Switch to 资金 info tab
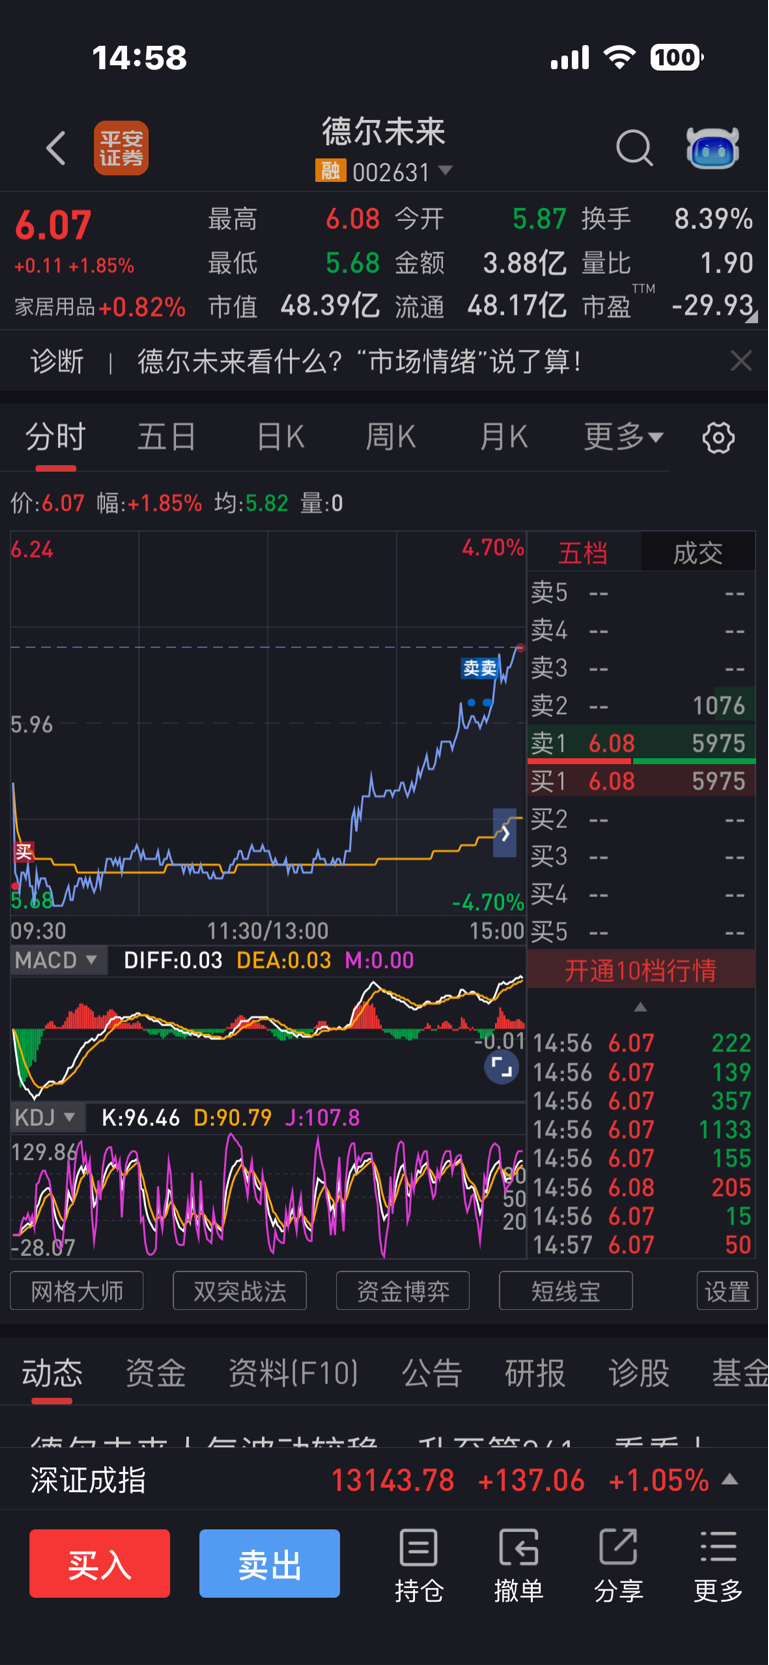The image size is (769, 1665). pyautogui.click(x=155, y=1373)
